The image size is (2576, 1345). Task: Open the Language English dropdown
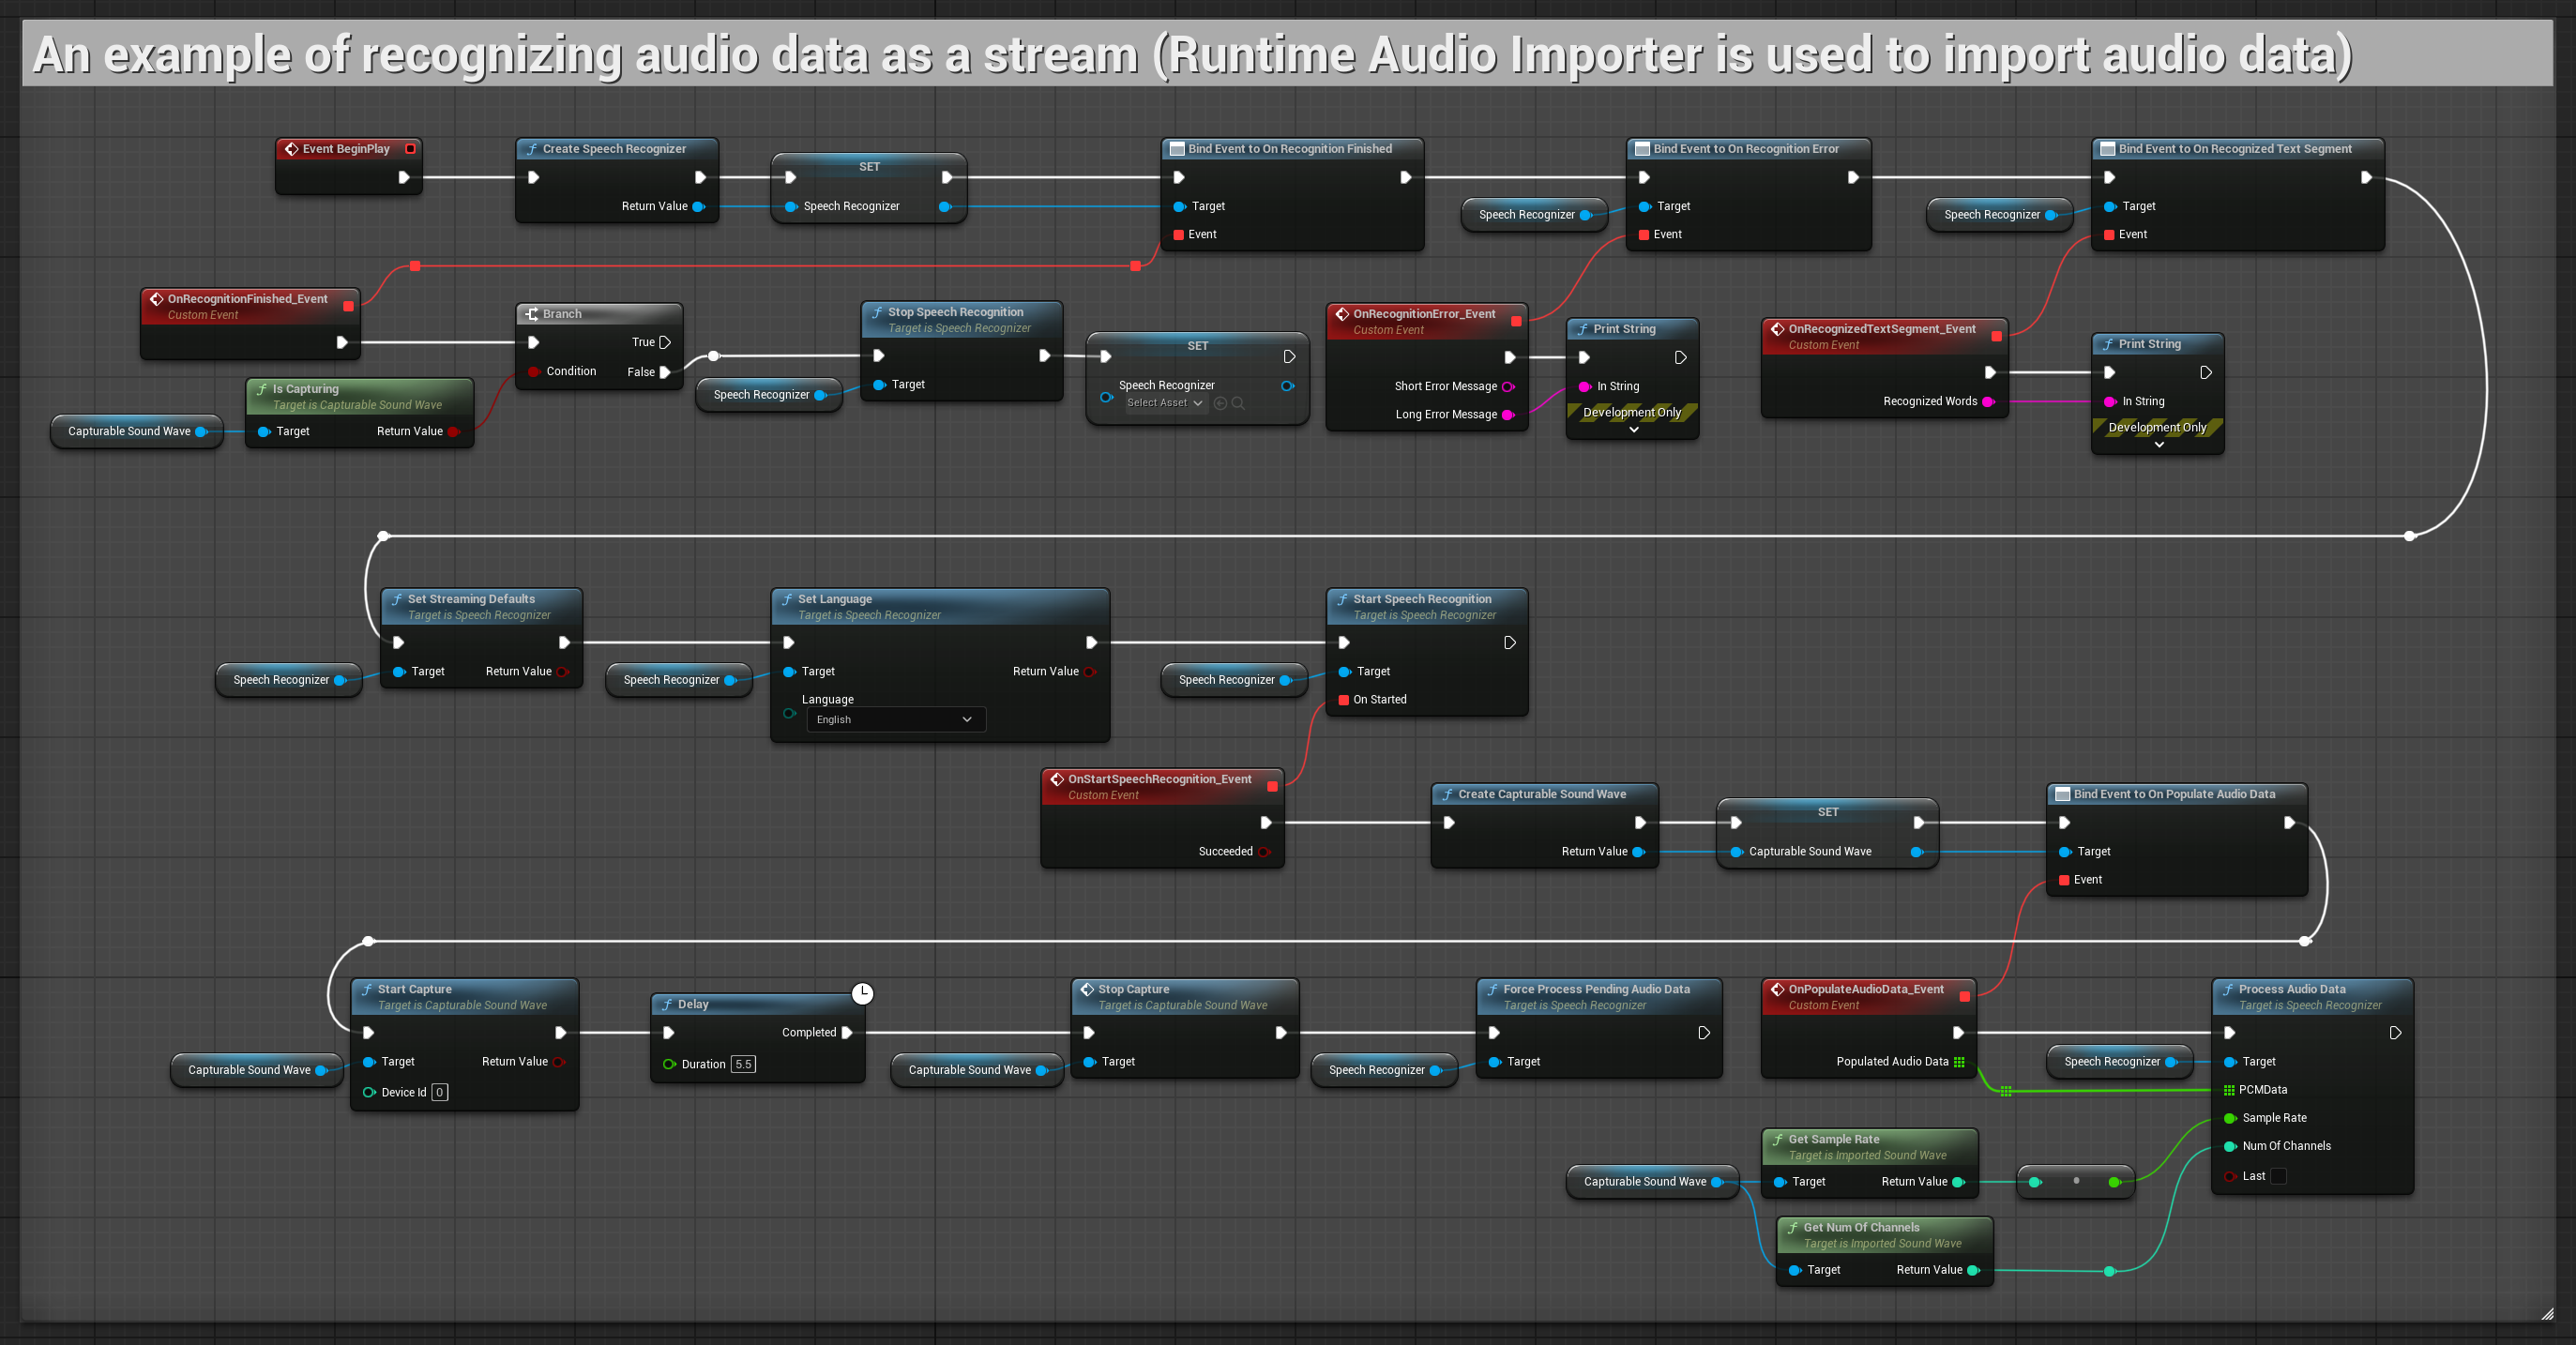point(895,720)
